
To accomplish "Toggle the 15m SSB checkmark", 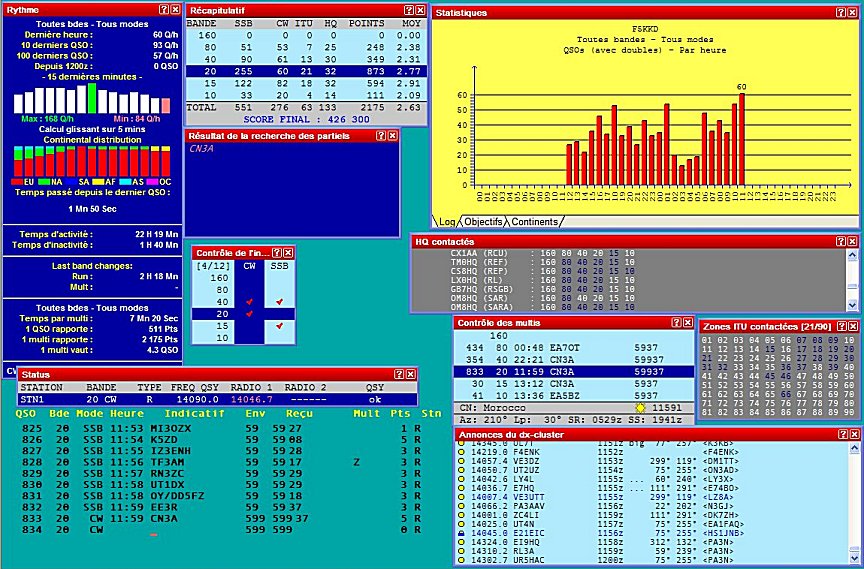I will pyautogui.click(x=280, y=325).
